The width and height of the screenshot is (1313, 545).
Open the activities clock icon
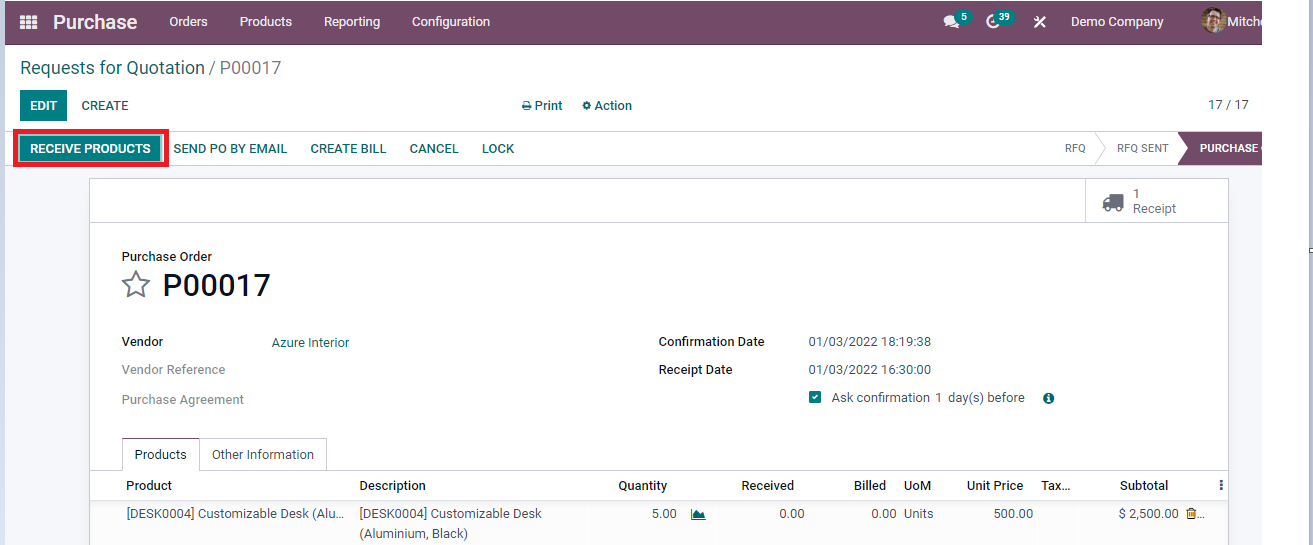pos(993,22)
